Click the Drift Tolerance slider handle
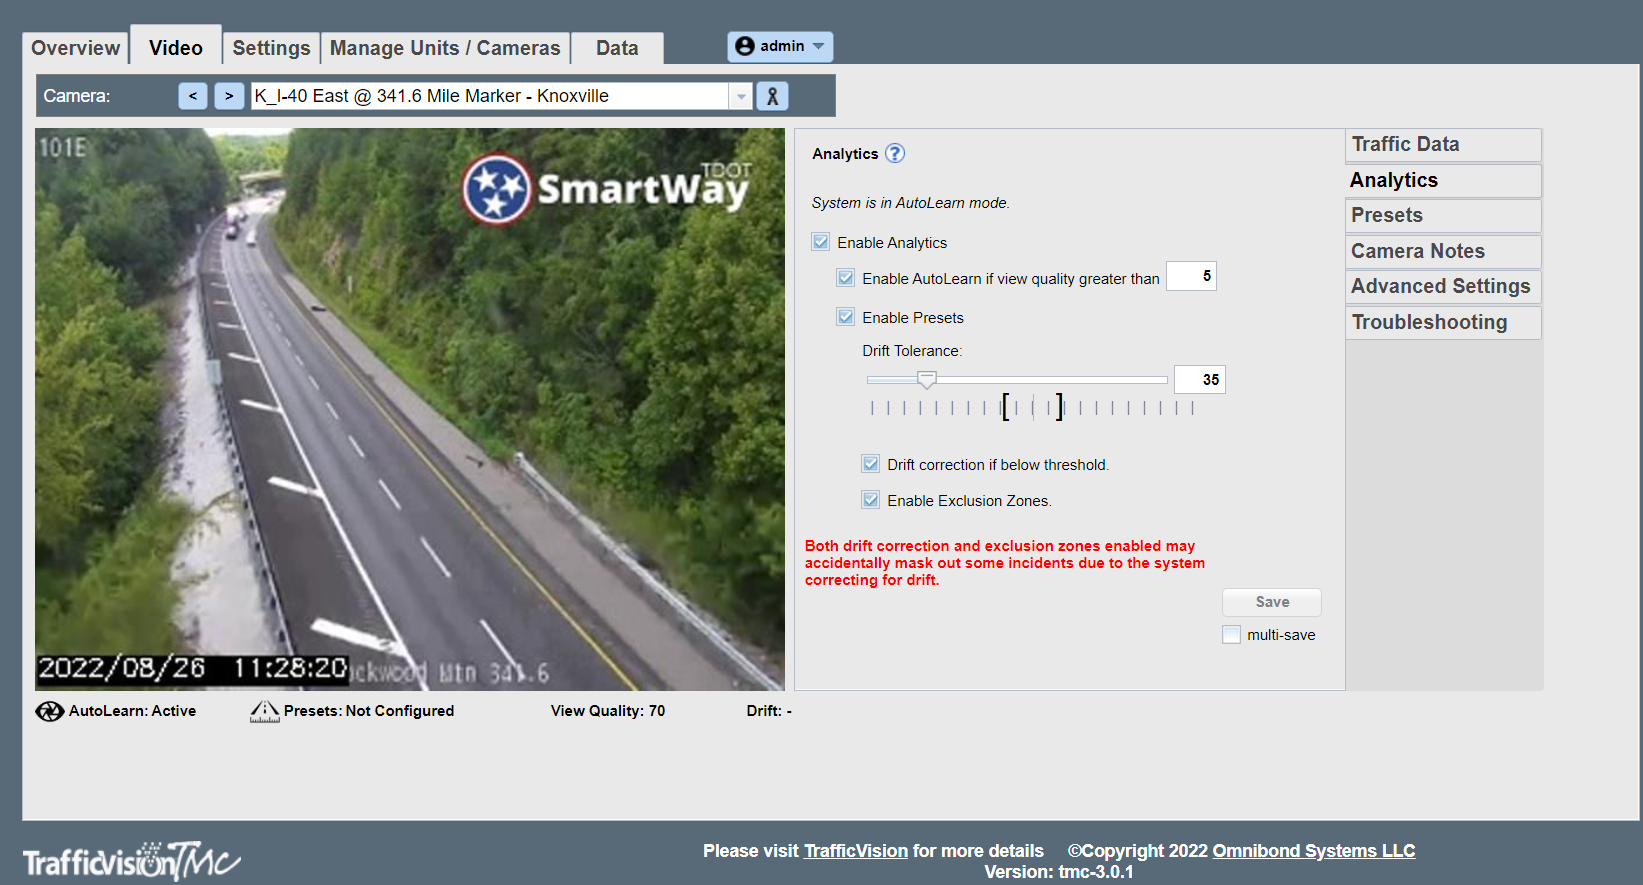The width and height of the screenshot is (1643, 885). pyautogui.click(x=927, y=380)
